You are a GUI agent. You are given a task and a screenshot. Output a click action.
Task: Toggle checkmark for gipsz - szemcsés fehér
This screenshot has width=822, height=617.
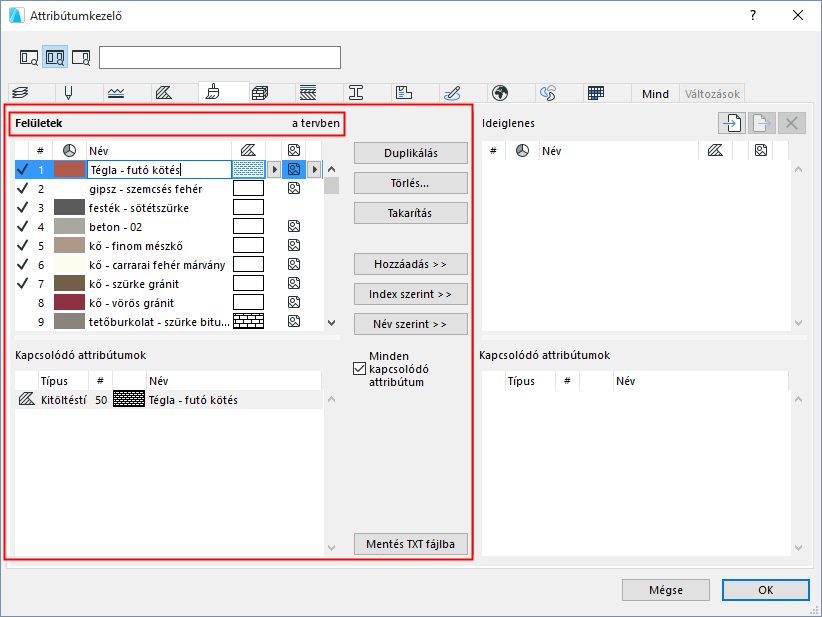coord(23,188)
